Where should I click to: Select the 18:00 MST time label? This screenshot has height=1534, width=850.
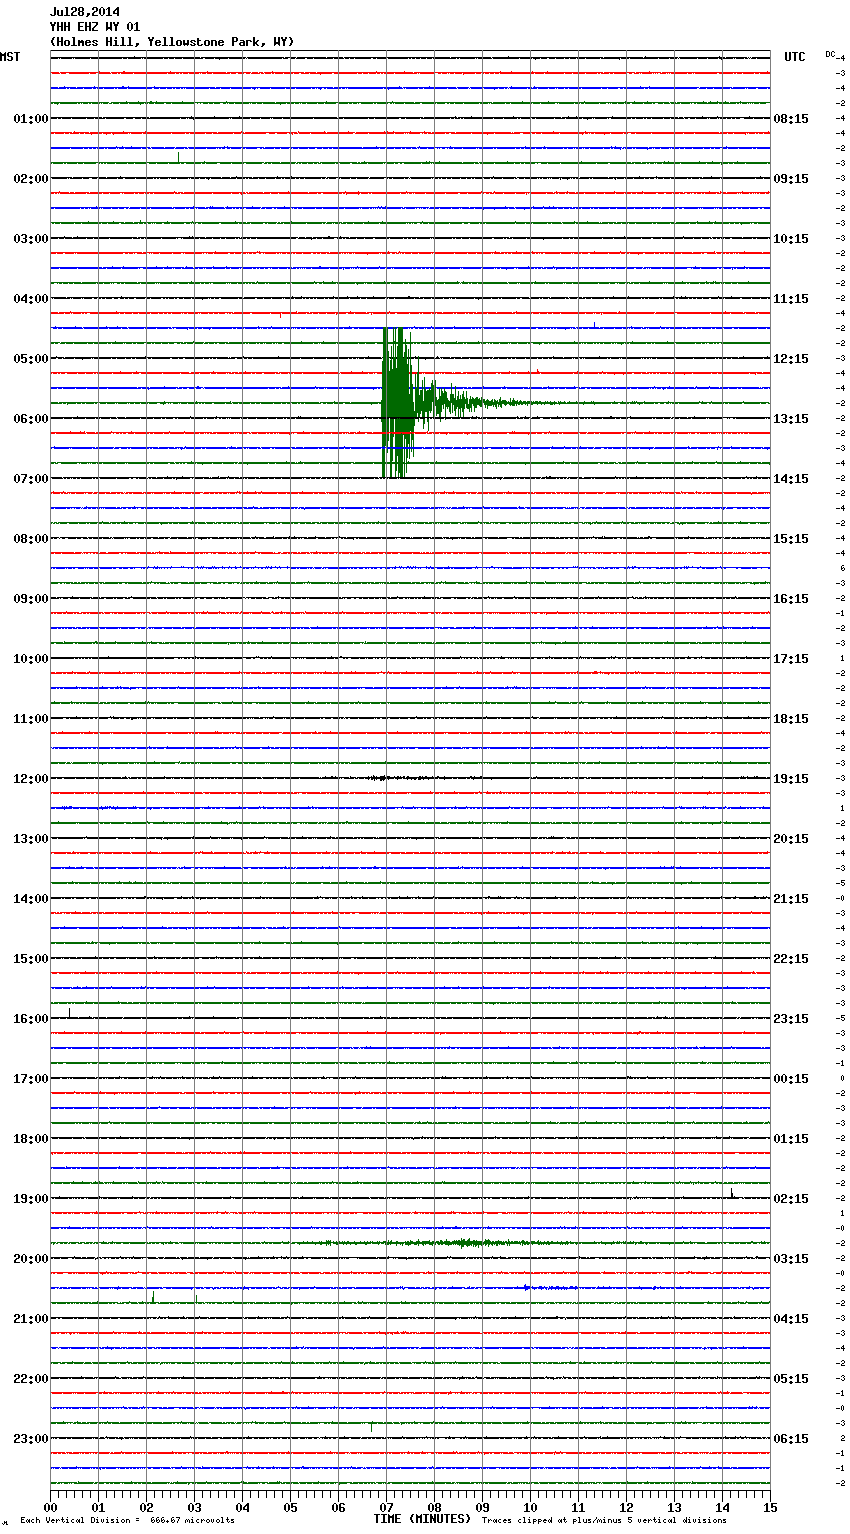pyautogui.click(x=31, y=1139)
